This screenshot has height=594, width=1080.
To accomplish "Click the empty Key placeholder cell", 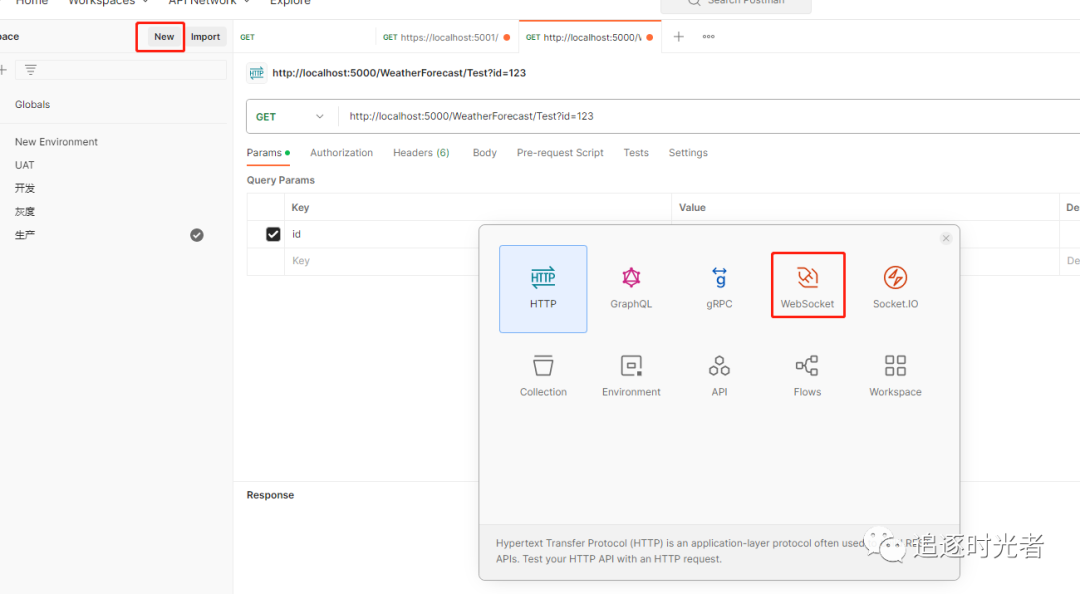I will tap(477, 261).
